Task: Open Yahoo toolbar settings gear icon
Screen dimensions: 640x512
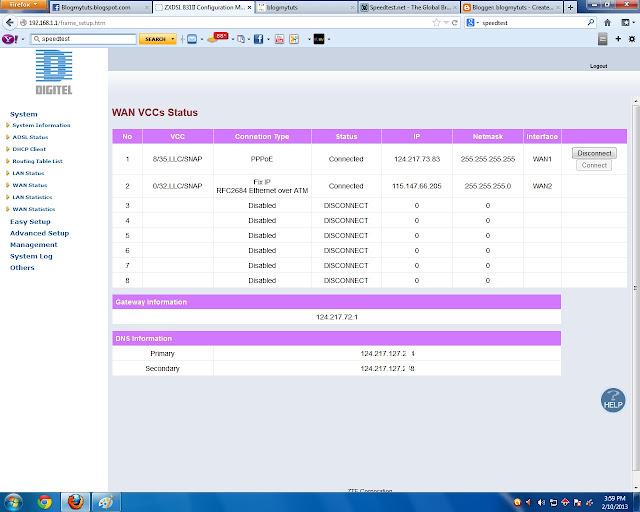Action: pyautogui.click(x=632, y=39)
